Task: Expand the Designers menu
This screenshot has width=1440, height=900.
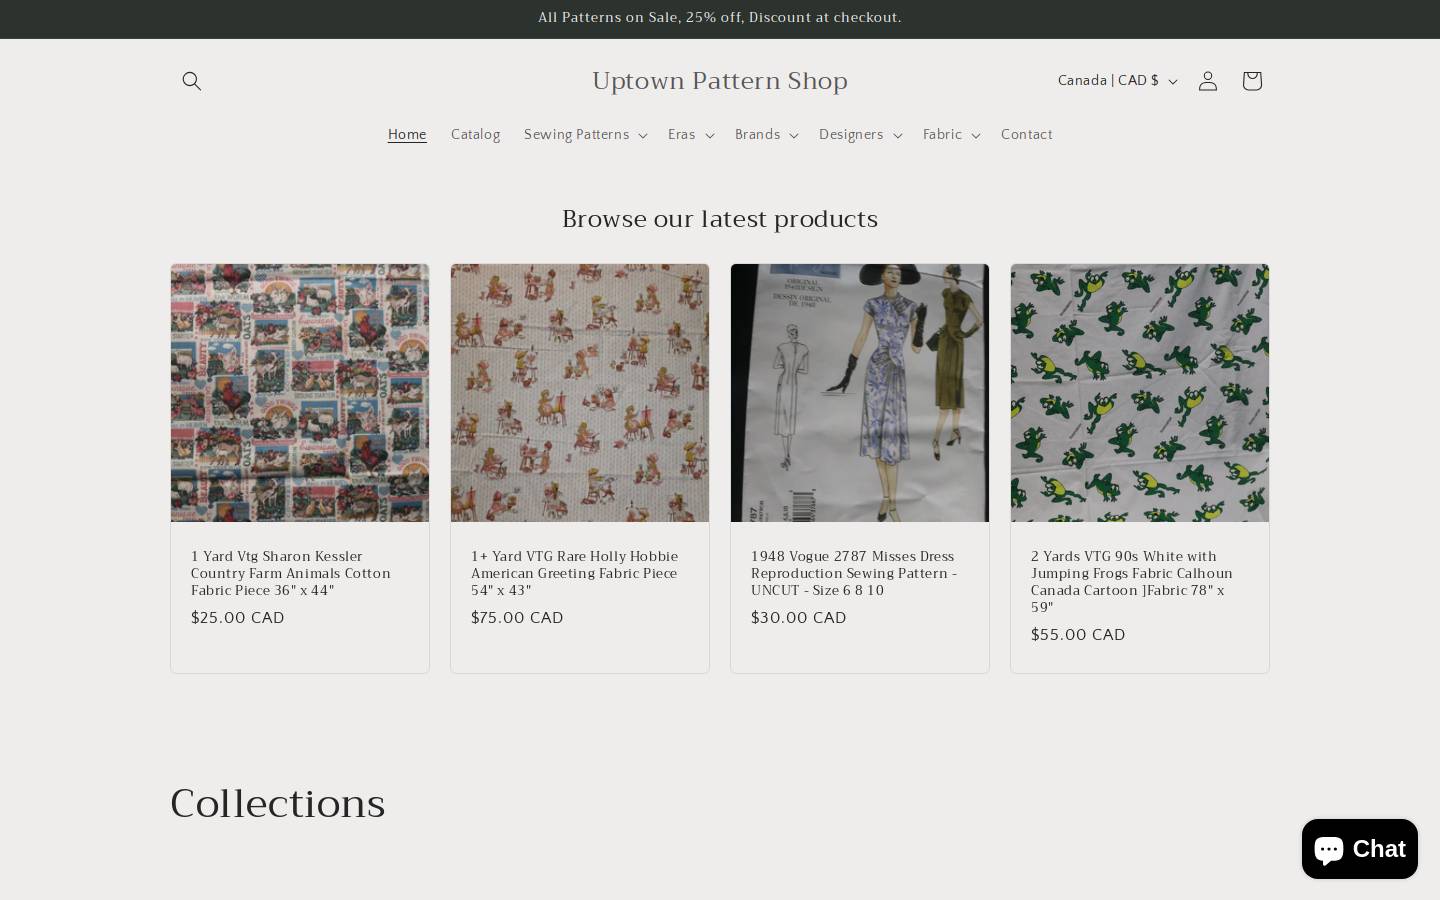Action: [x=860, y=135]
